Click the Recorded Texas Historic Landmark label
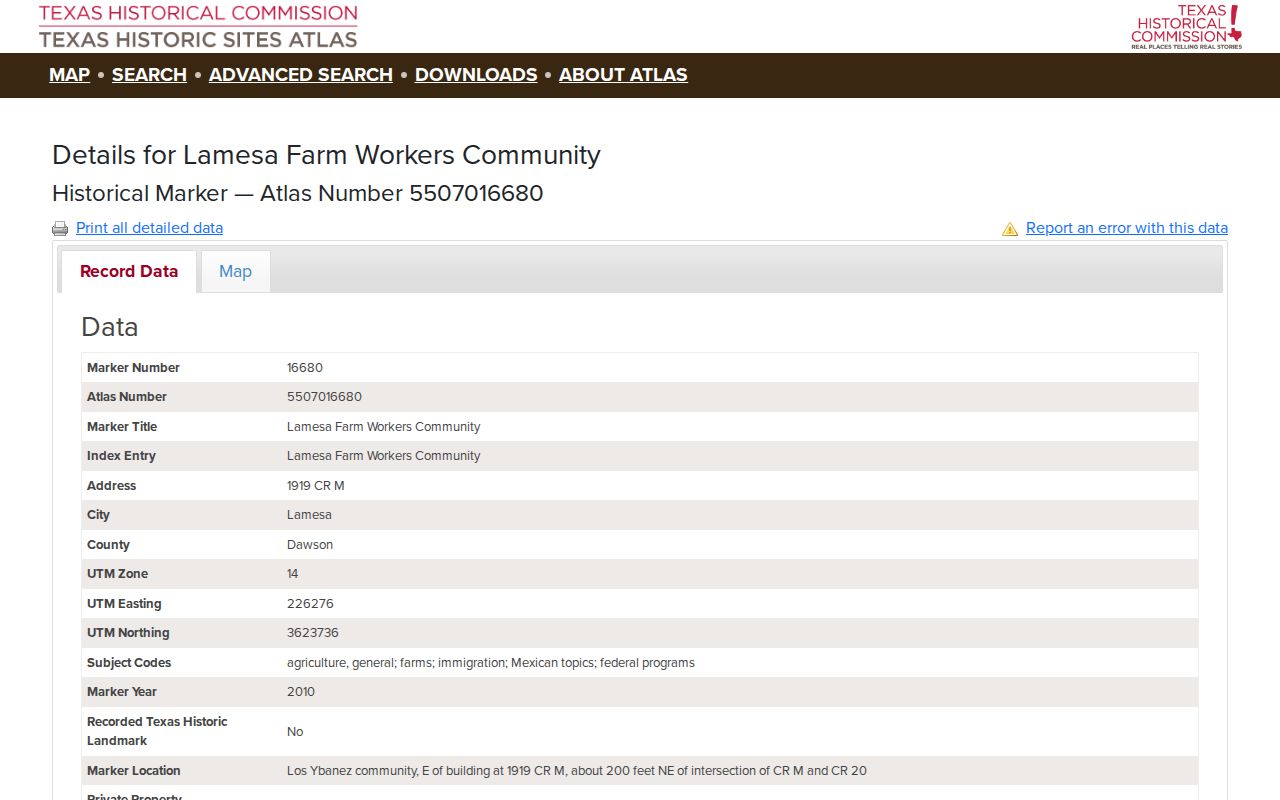The width and height of the screenshot is (1280, 800). point(157,731)
